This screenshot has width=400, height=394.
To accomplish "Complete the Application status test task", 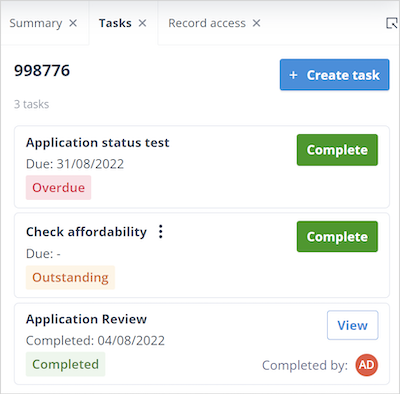I will 337,150.
